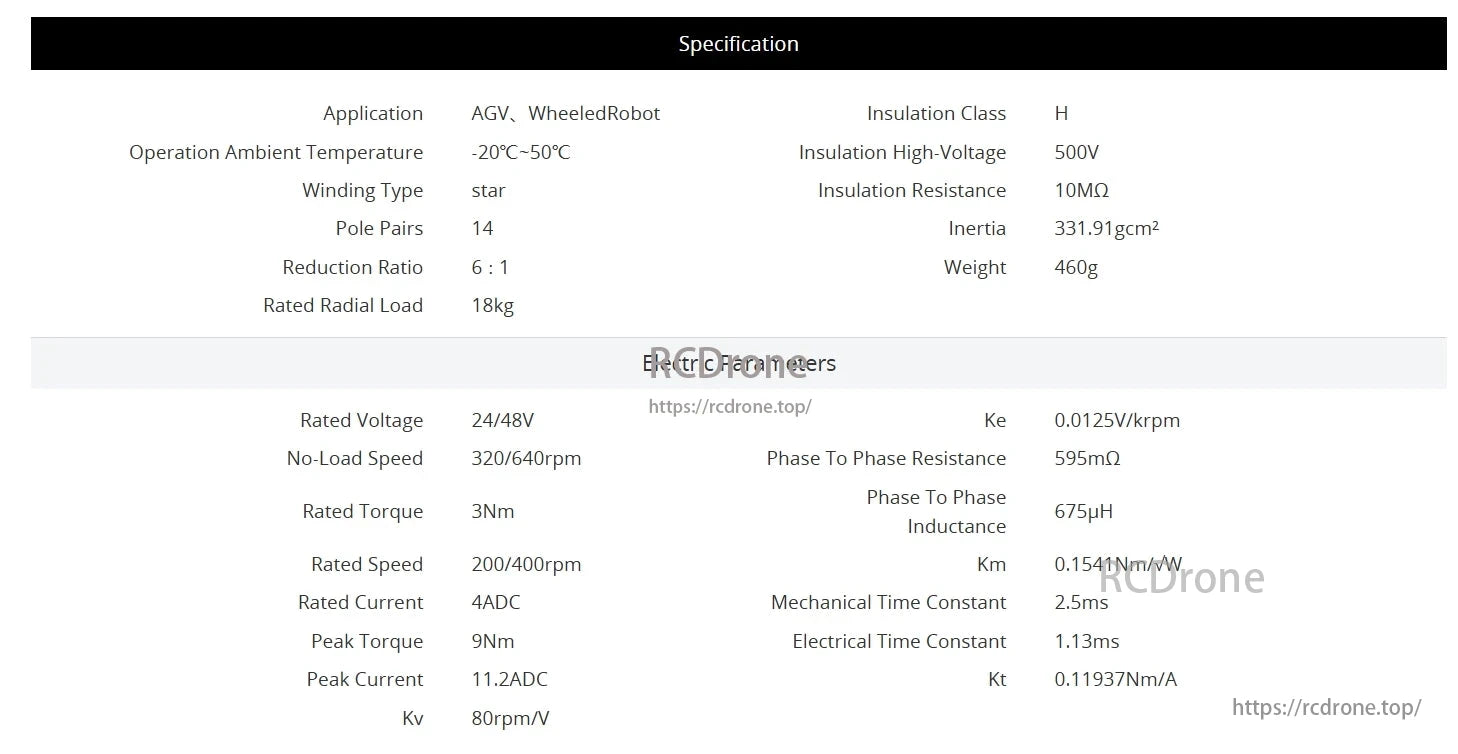Click the AGV WheeledRobot value
The height and width of the screenshot is (754, 1458).
(x=565, y=114)
